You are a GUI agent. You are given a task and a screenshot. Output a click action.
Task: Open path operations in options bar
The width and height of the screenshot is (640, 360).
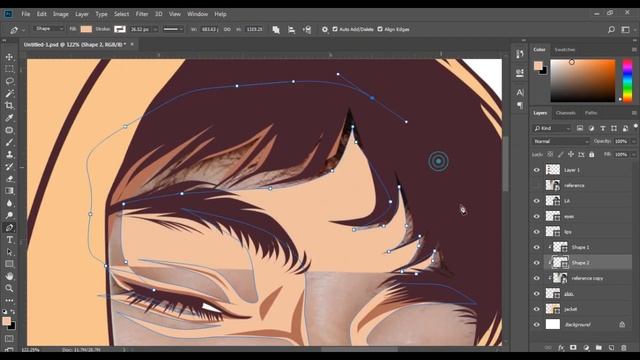click(x=276, y=29)
